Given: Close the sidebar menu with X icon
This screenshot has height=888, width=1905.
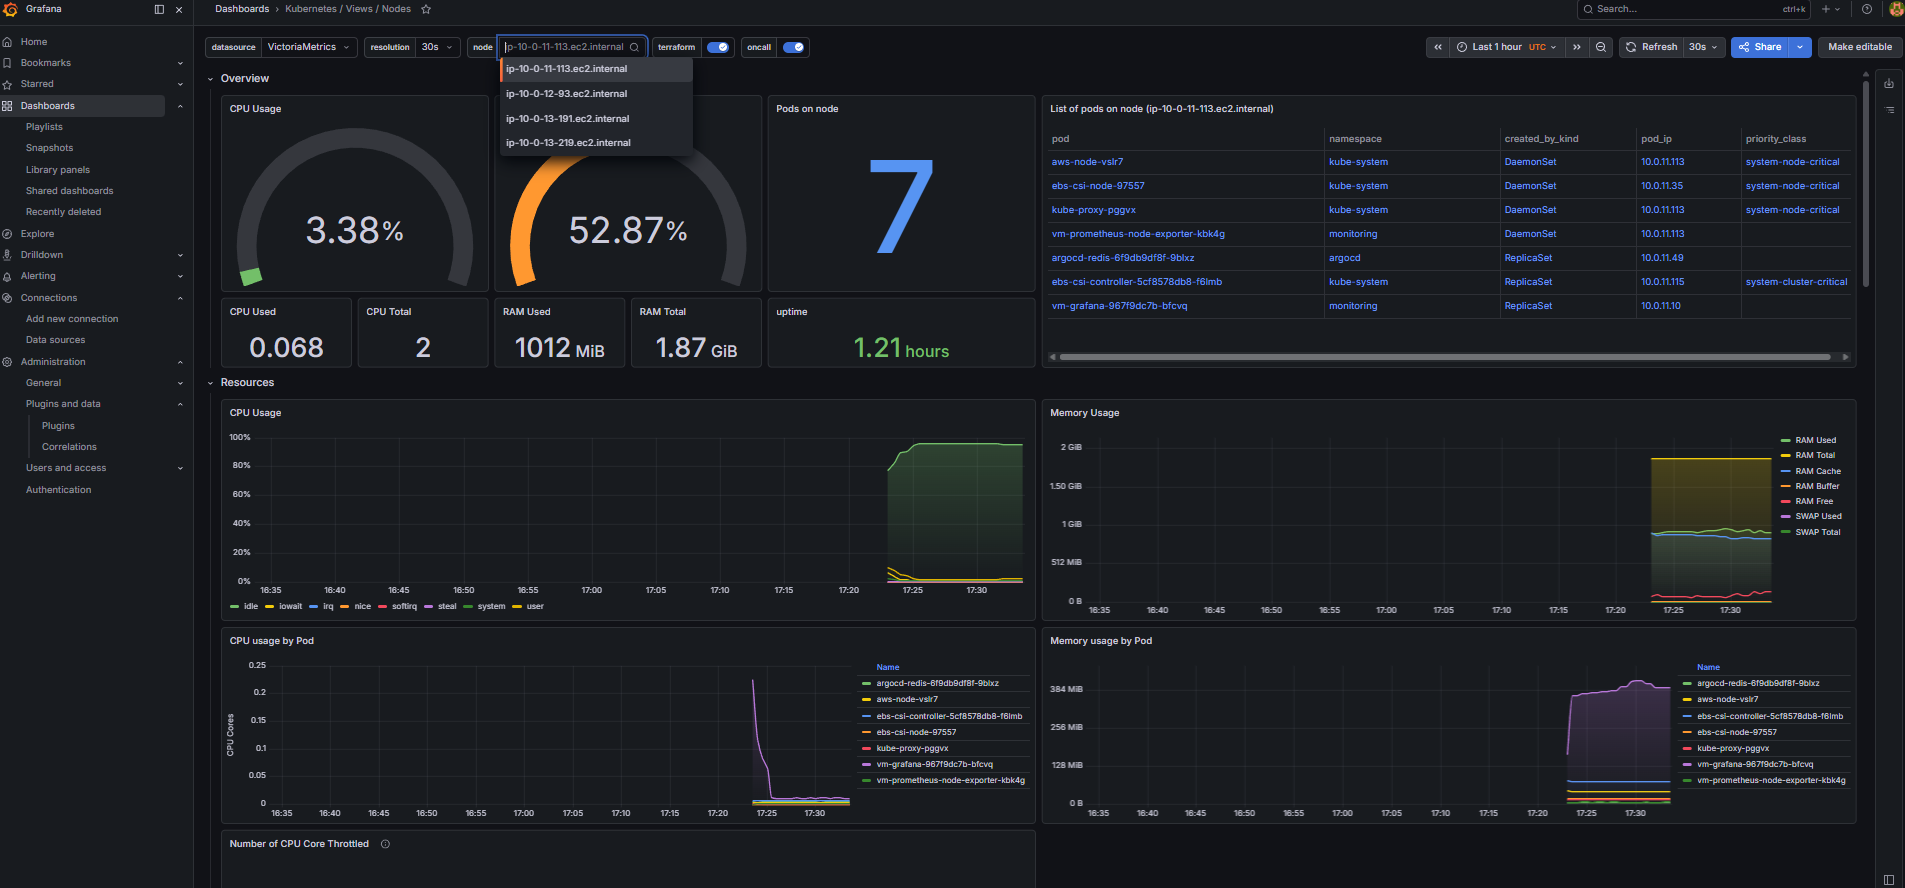Looking at the screenshot, I should pos(179,10).
